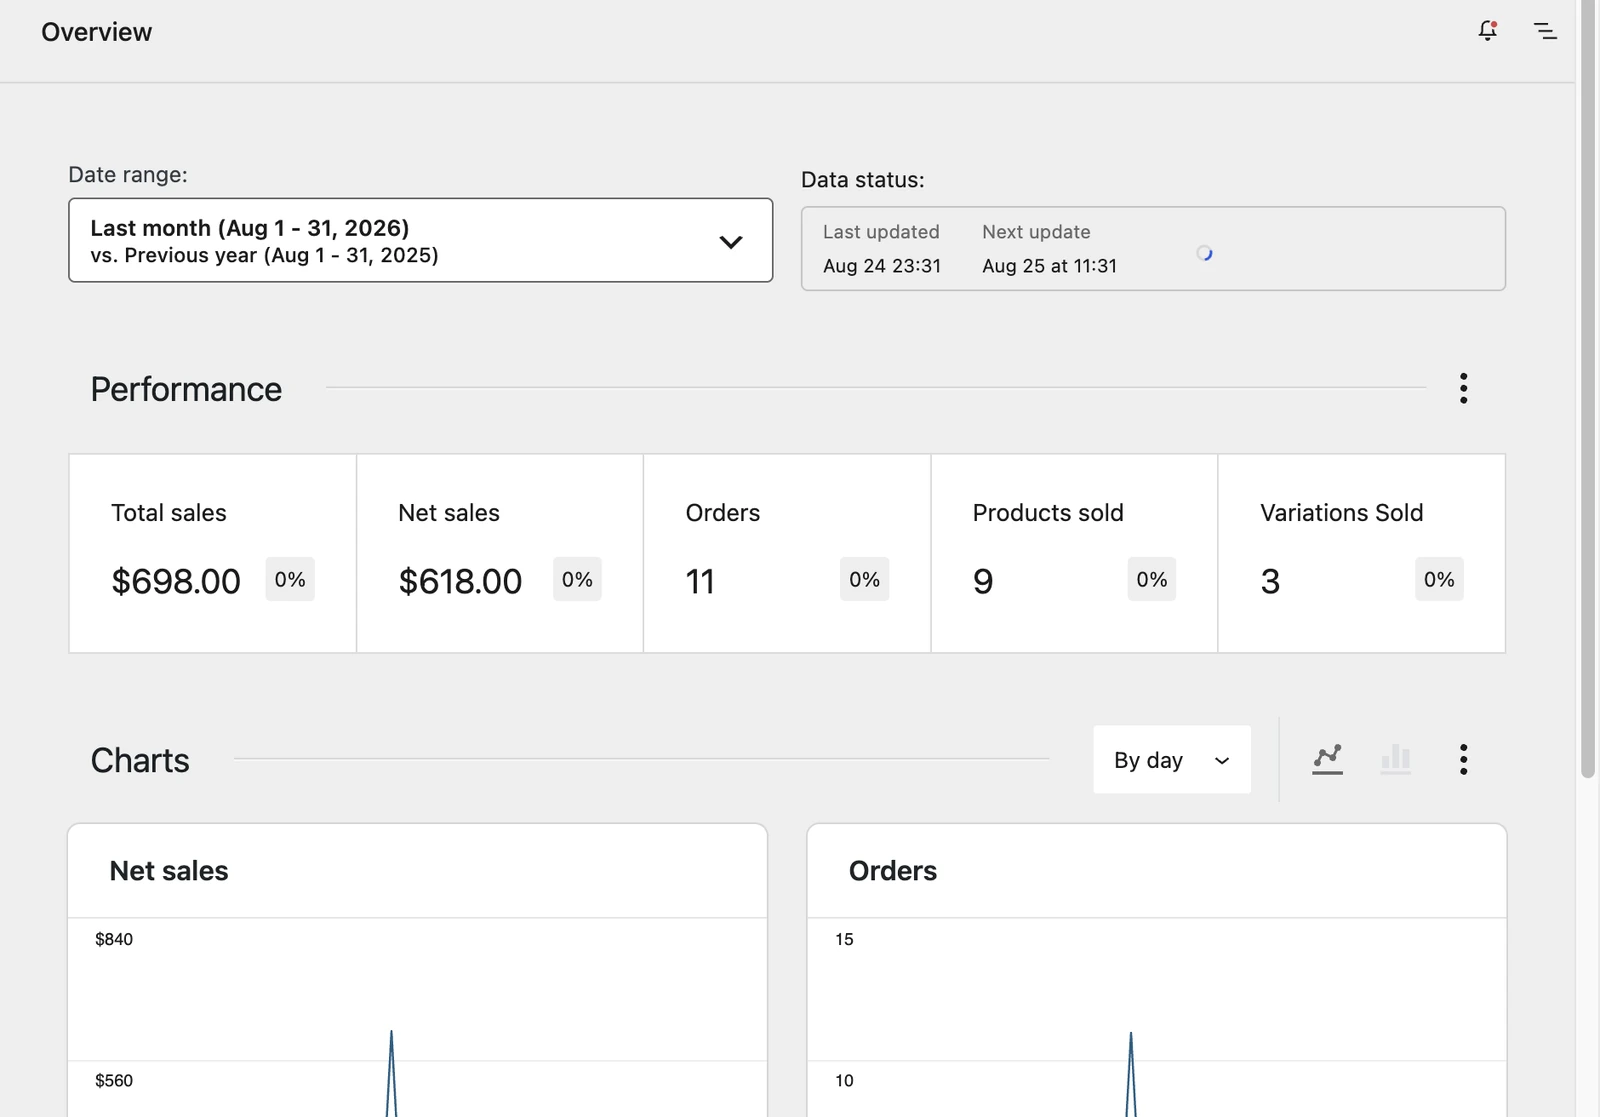Open the Orders performance card
1600x1117 pixels.
point(787,553)
